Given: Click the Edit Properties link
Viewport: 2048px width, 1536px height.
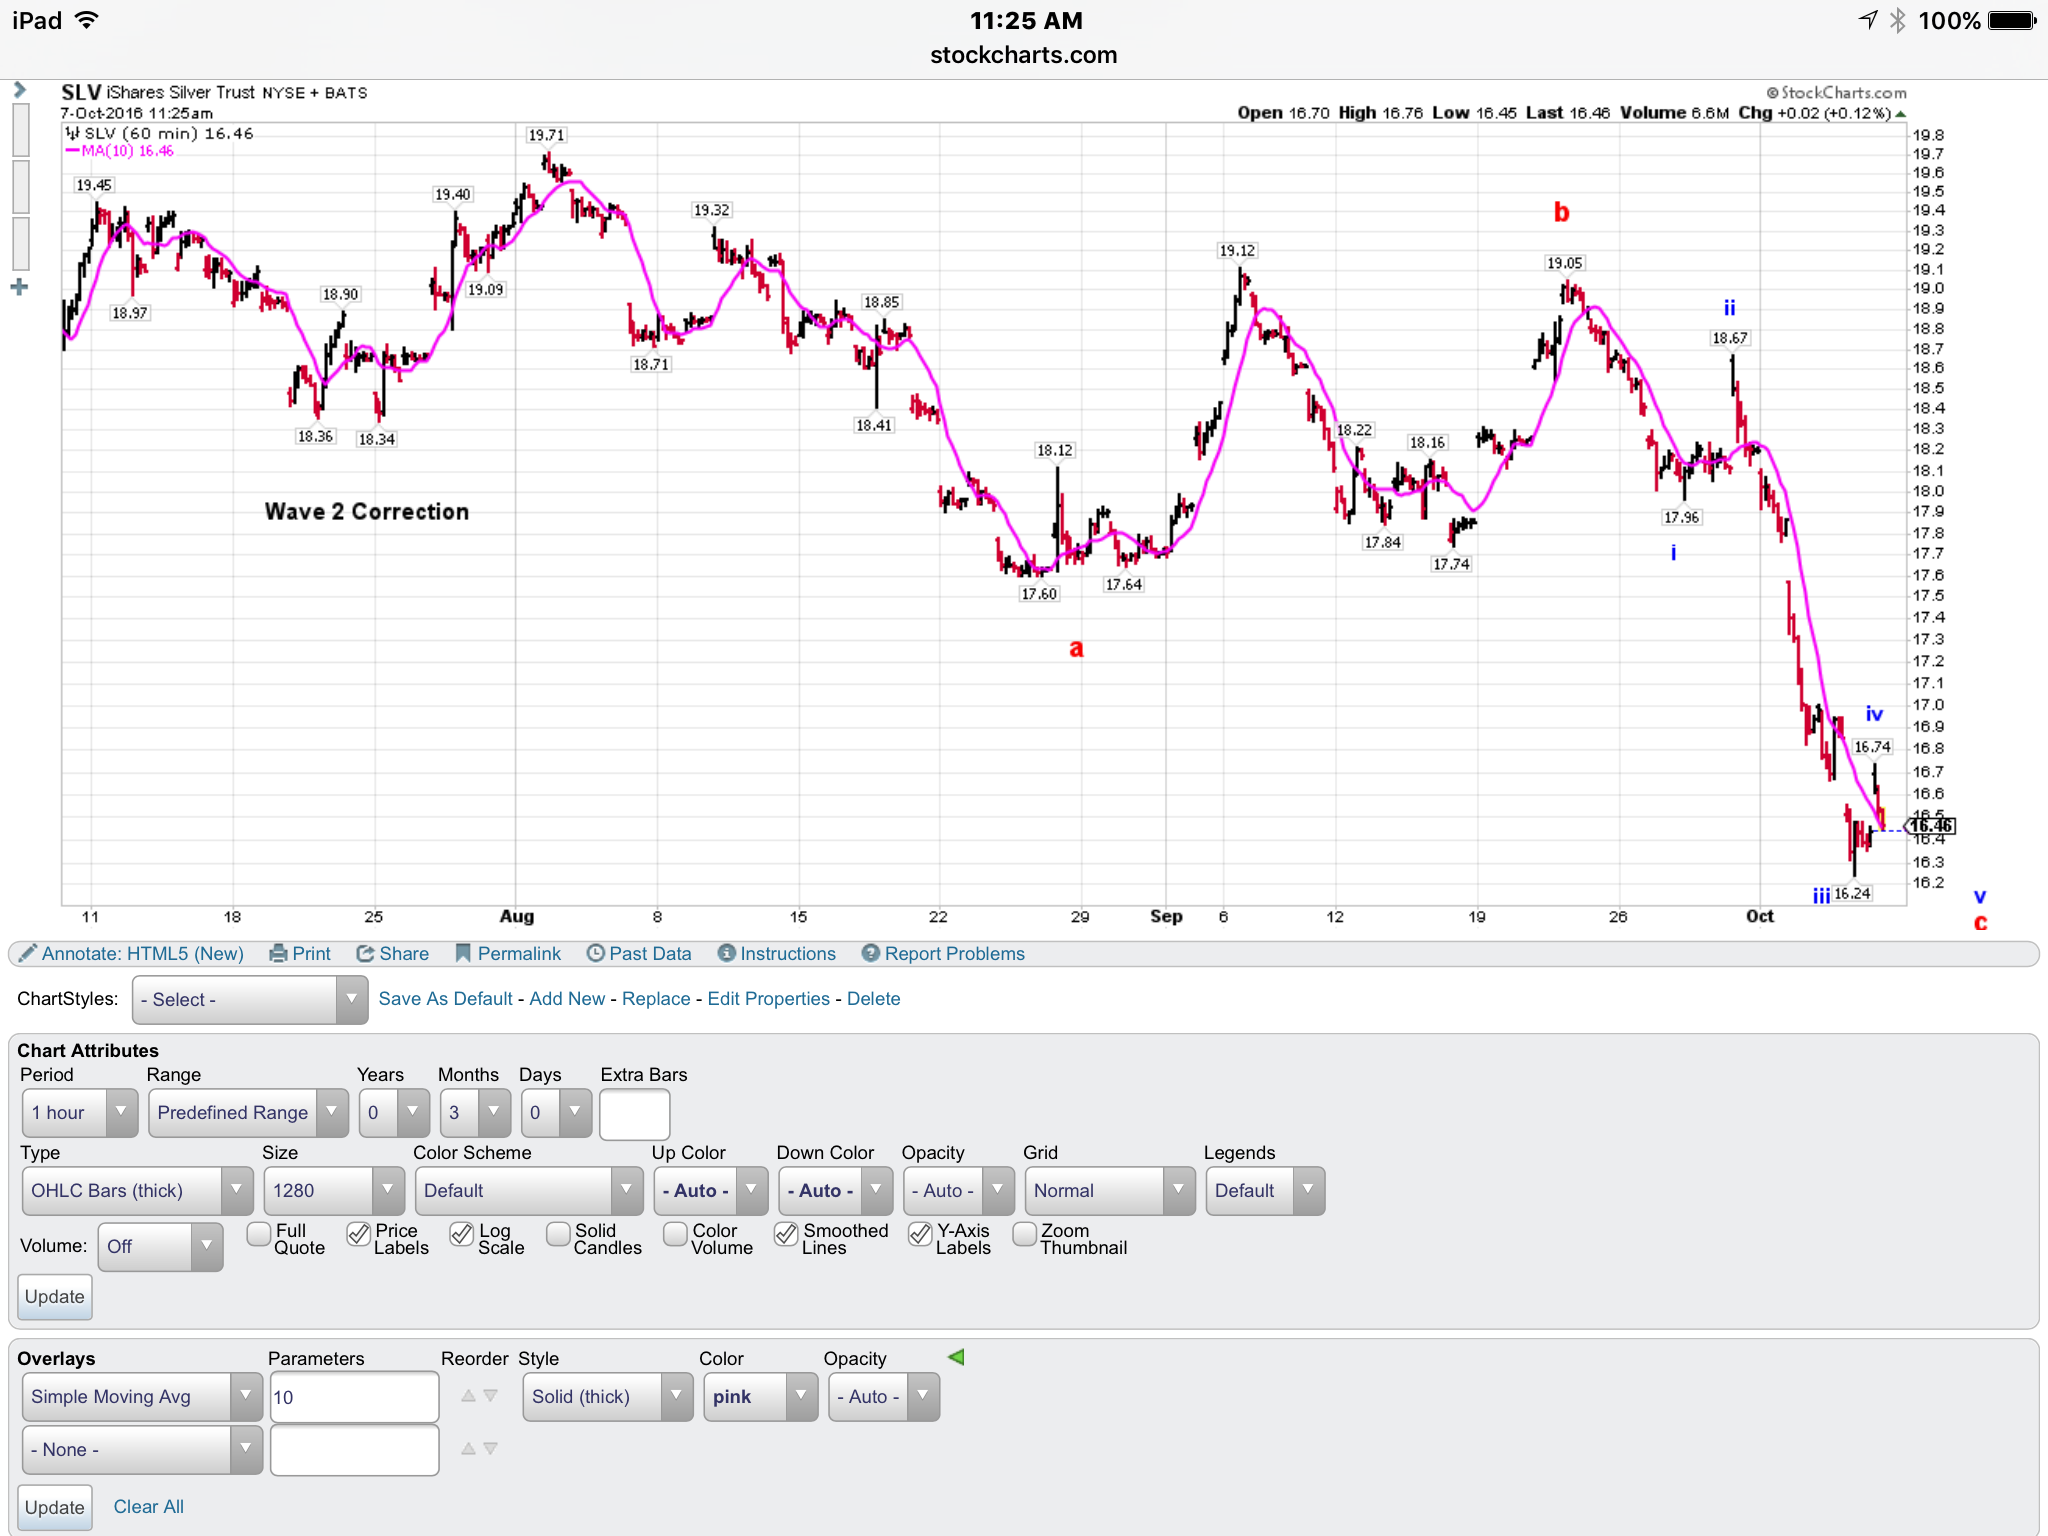Looking at the screenshot, I should coord(768,999).
